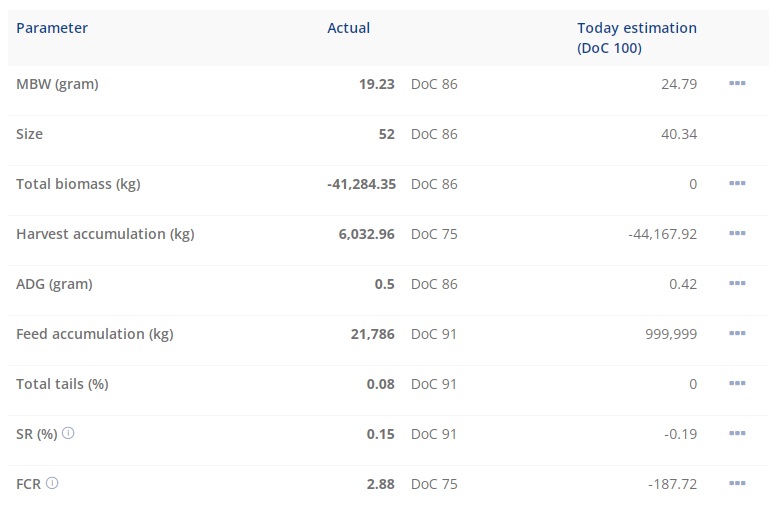Viewport: 769px width, 520px height.
Task: Click DoC 75 label in Harvest accumulation row
Action: coord(434,234)
